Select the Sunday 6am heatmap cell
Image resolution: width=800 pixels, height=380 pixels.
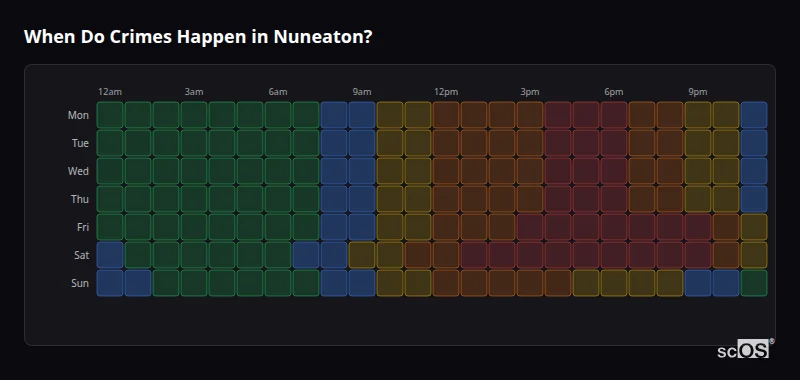pos(278,283)
